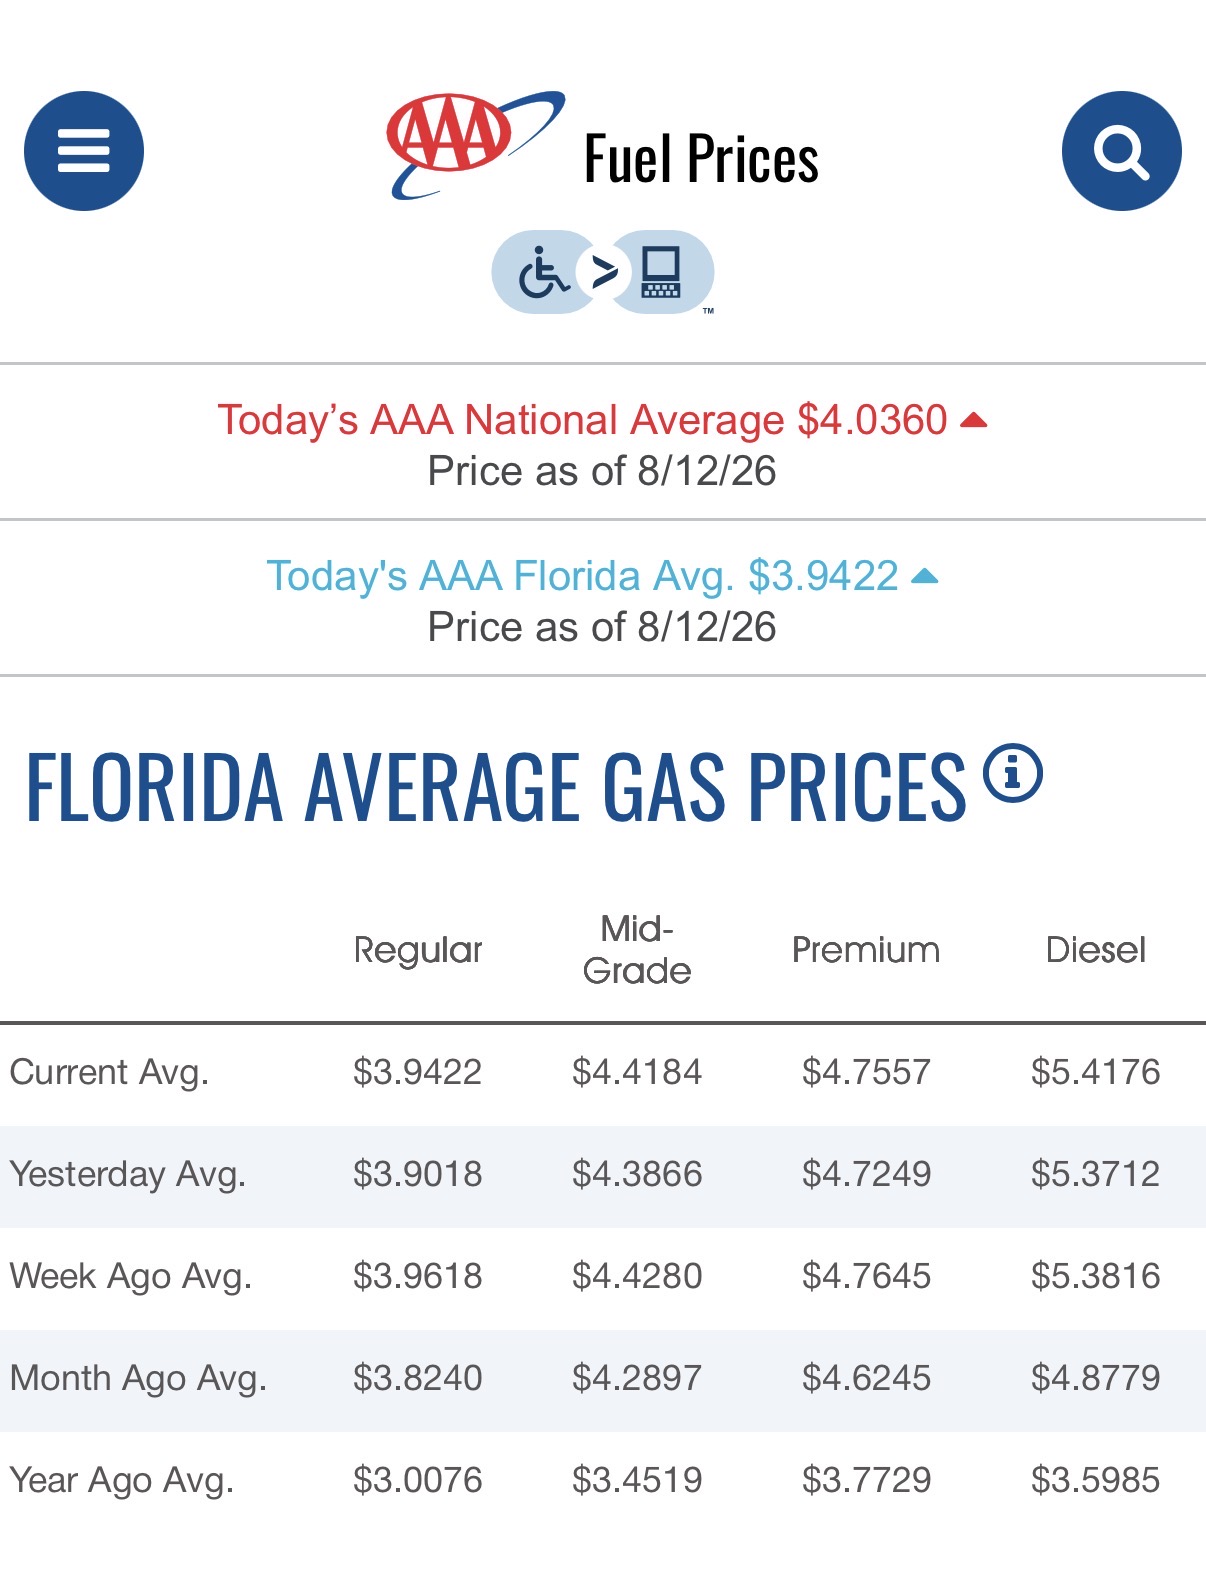Image resolution: width=1206 pixels, height=1569 pixels.
Task: Click blue up-arrow beside Florida average
Action: coord(925,576)
